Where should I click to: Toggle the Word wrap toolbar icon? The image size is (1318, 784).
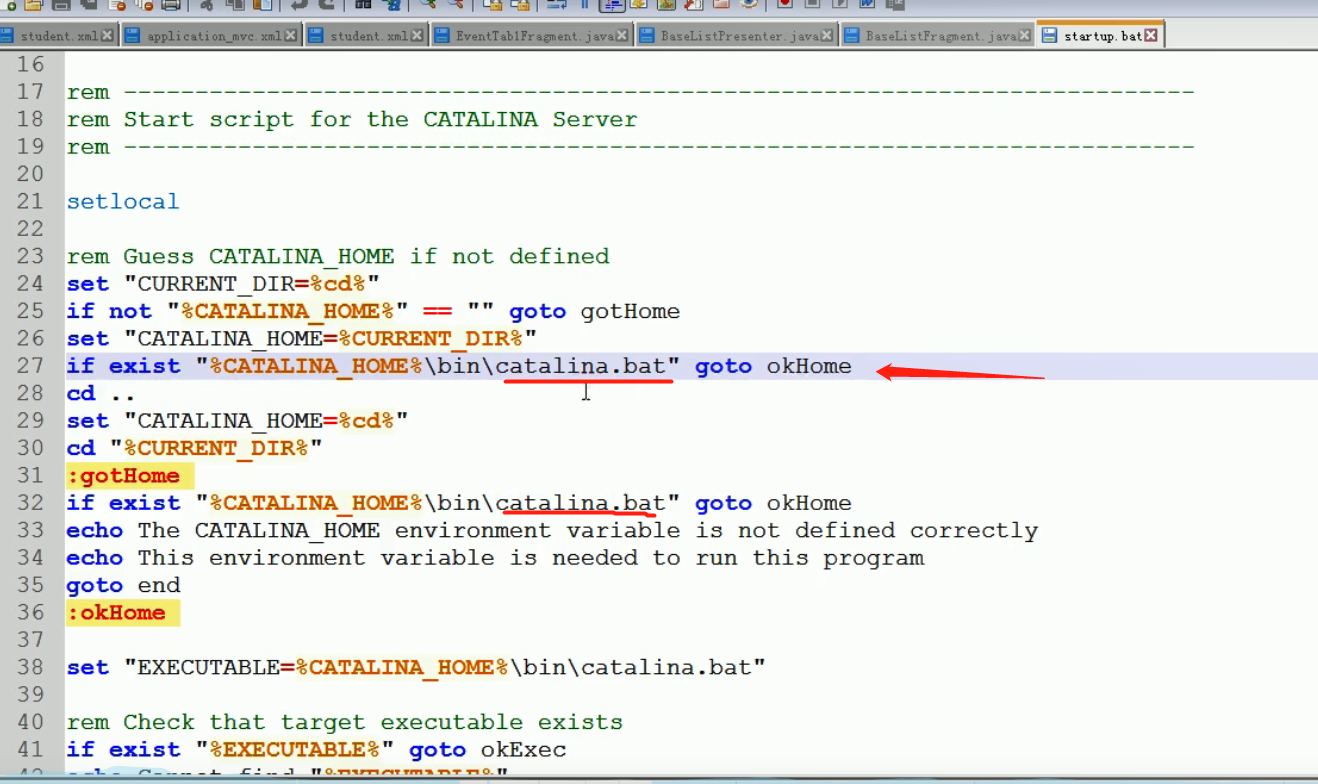[555, 5]
